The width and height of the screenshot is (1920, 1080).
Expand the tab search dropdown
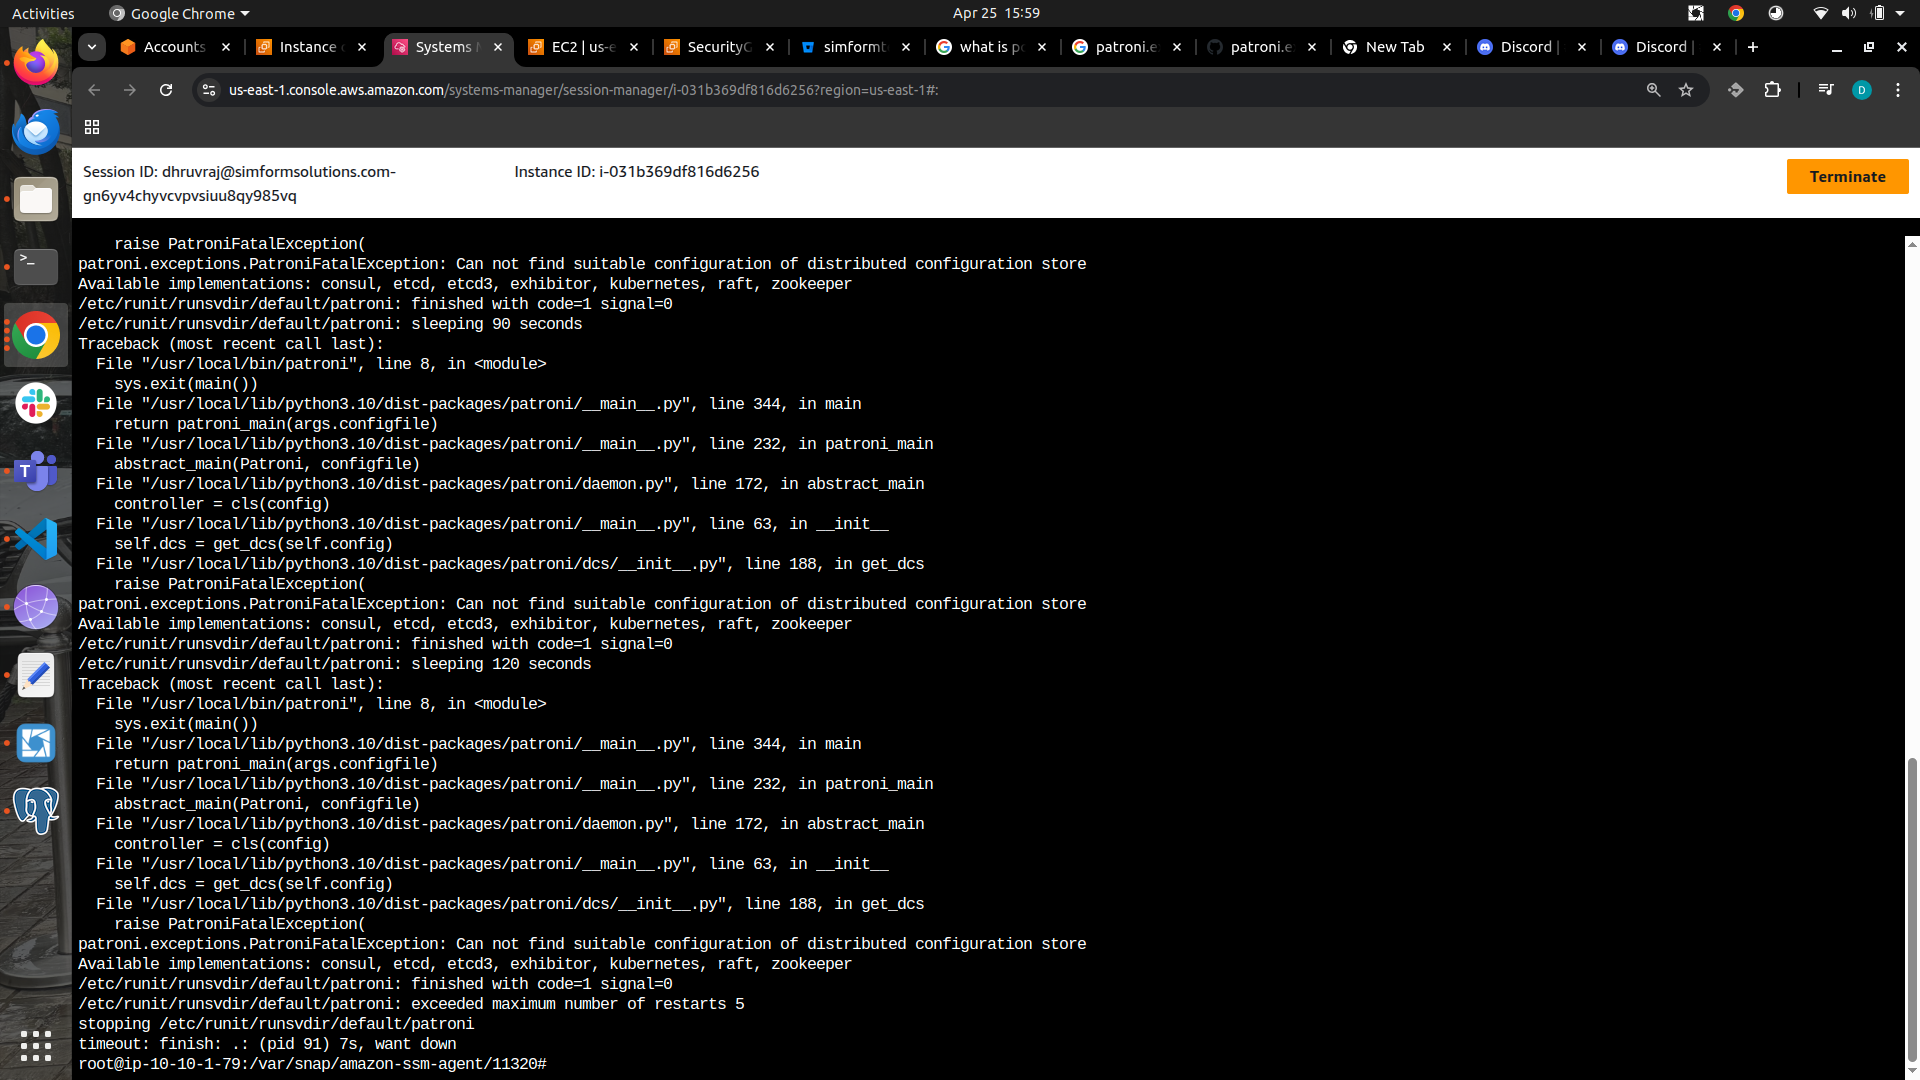click(x=92, y=47)
